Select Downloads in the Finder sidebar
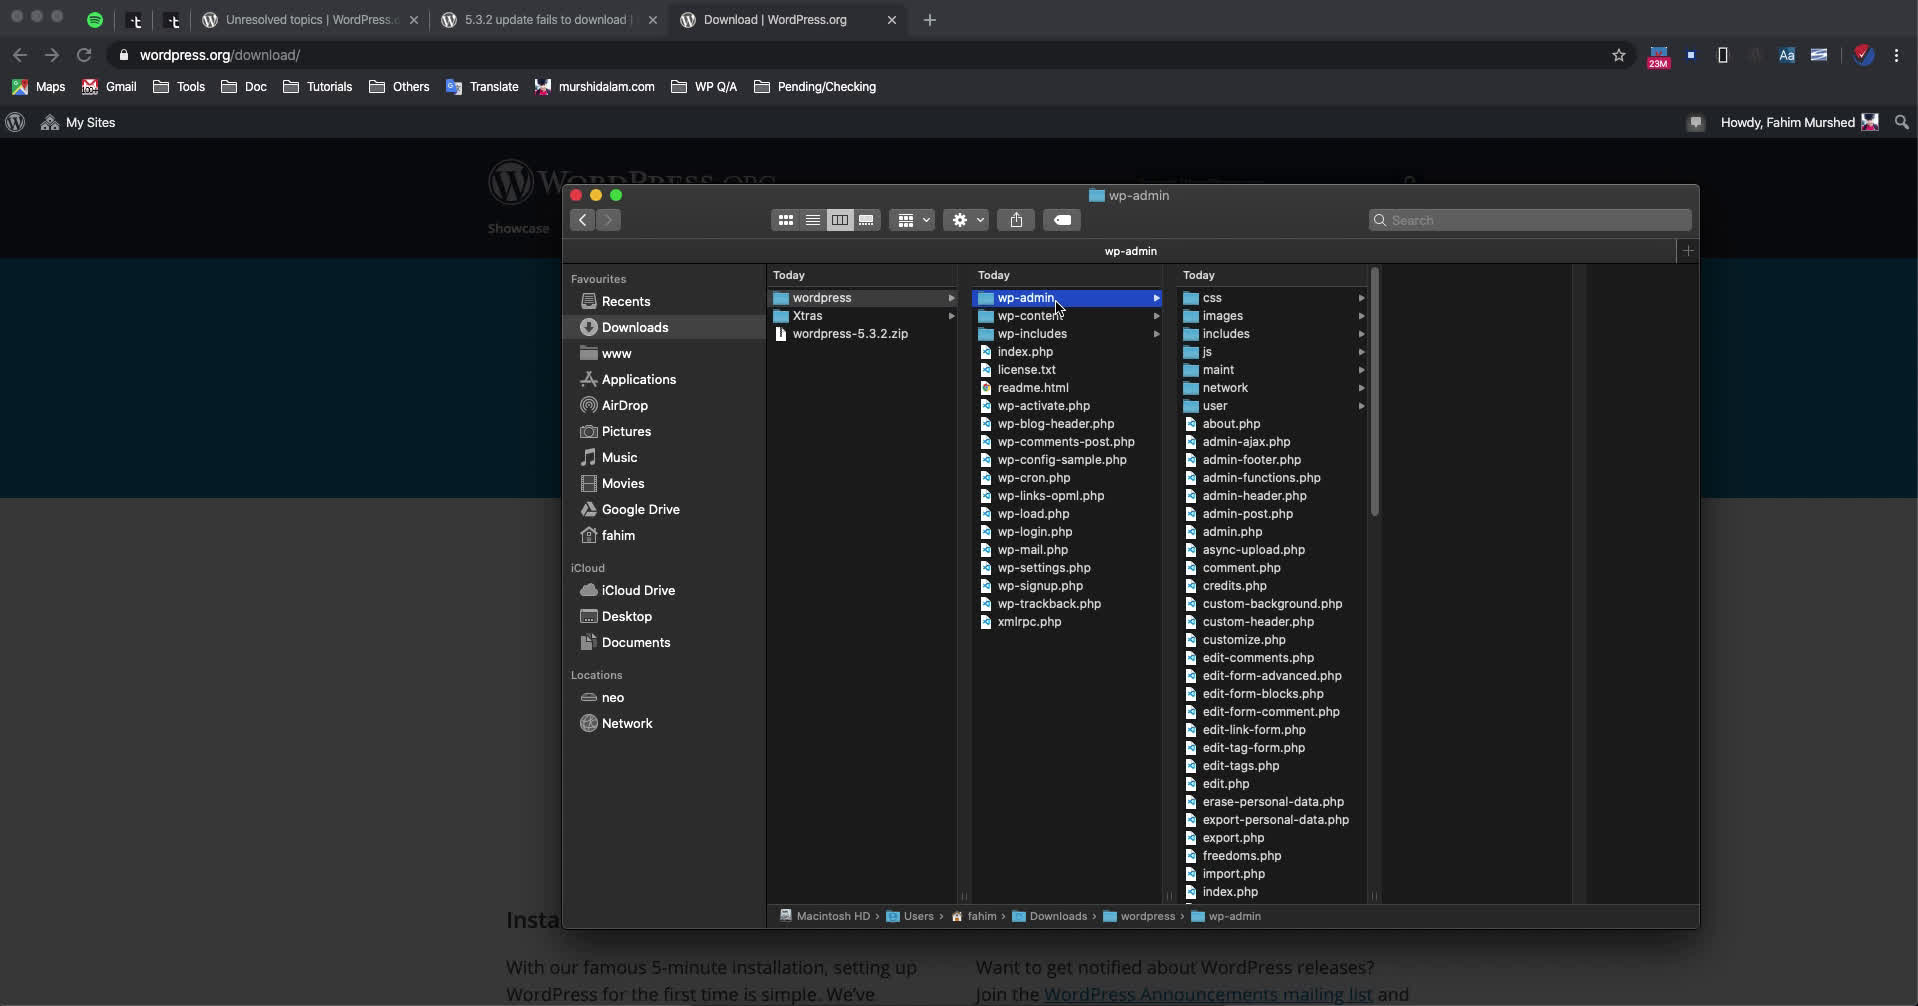The height and width of the screenshot is (1006, 1918). coord(634,328)
